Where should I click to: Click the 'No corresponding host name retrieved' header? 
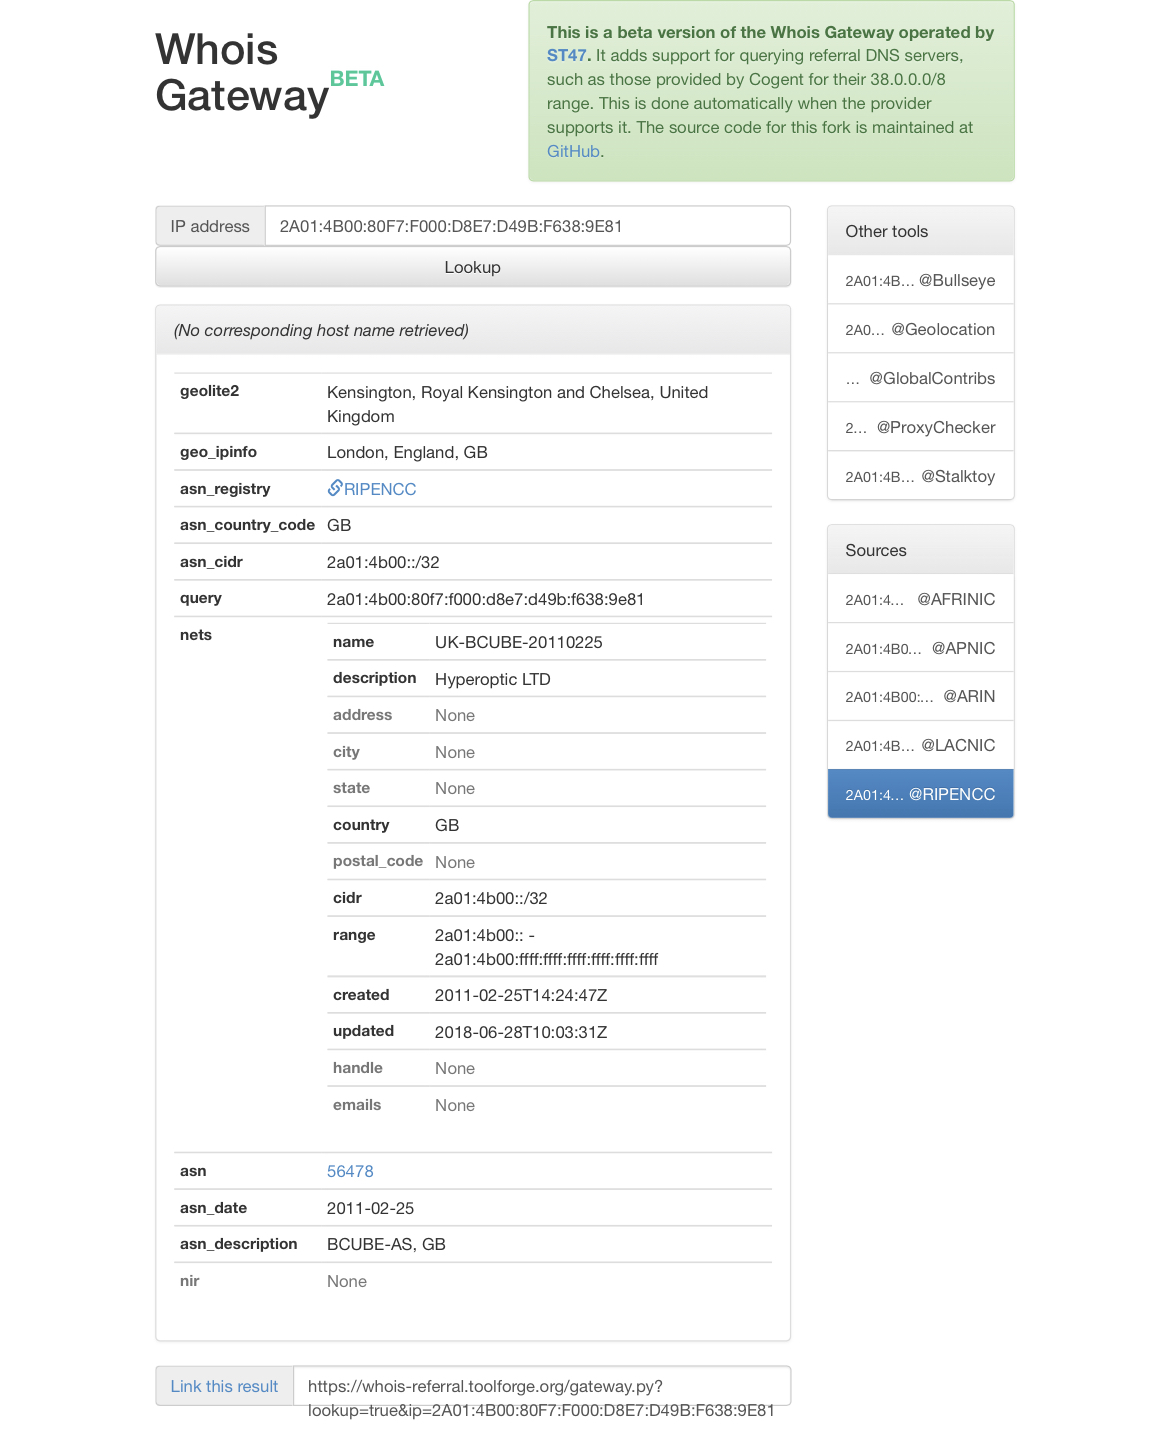(321, 330)
